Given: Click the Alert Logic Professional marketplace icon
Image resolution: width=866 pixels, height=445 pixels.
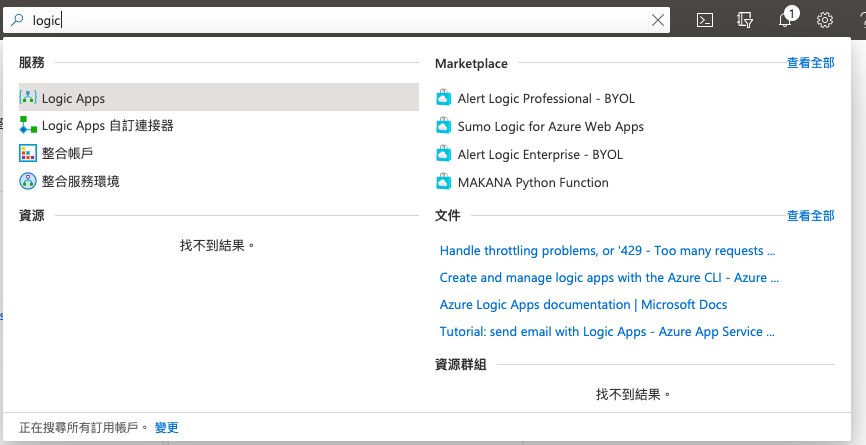Looking at the screenshot, I should tap(444, 98).
